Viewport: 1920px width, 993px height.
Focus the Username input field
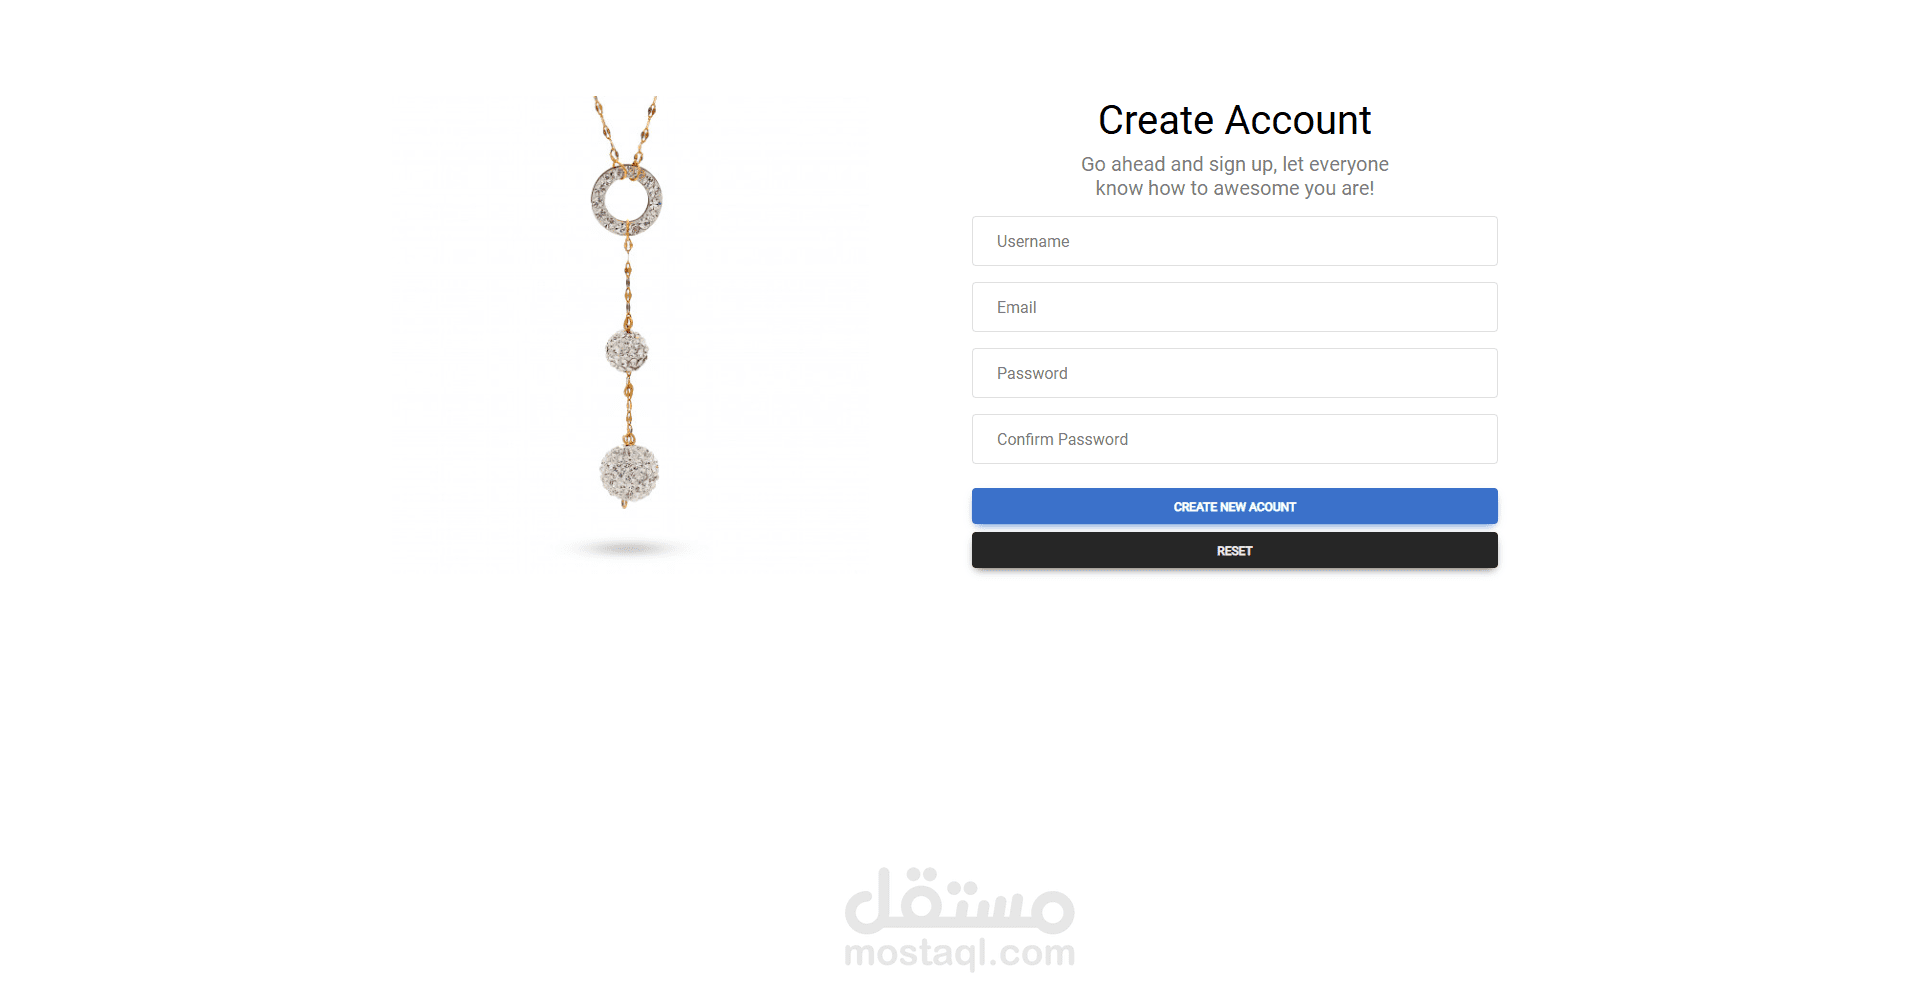pyautogui.click(x=1234, y=241)
